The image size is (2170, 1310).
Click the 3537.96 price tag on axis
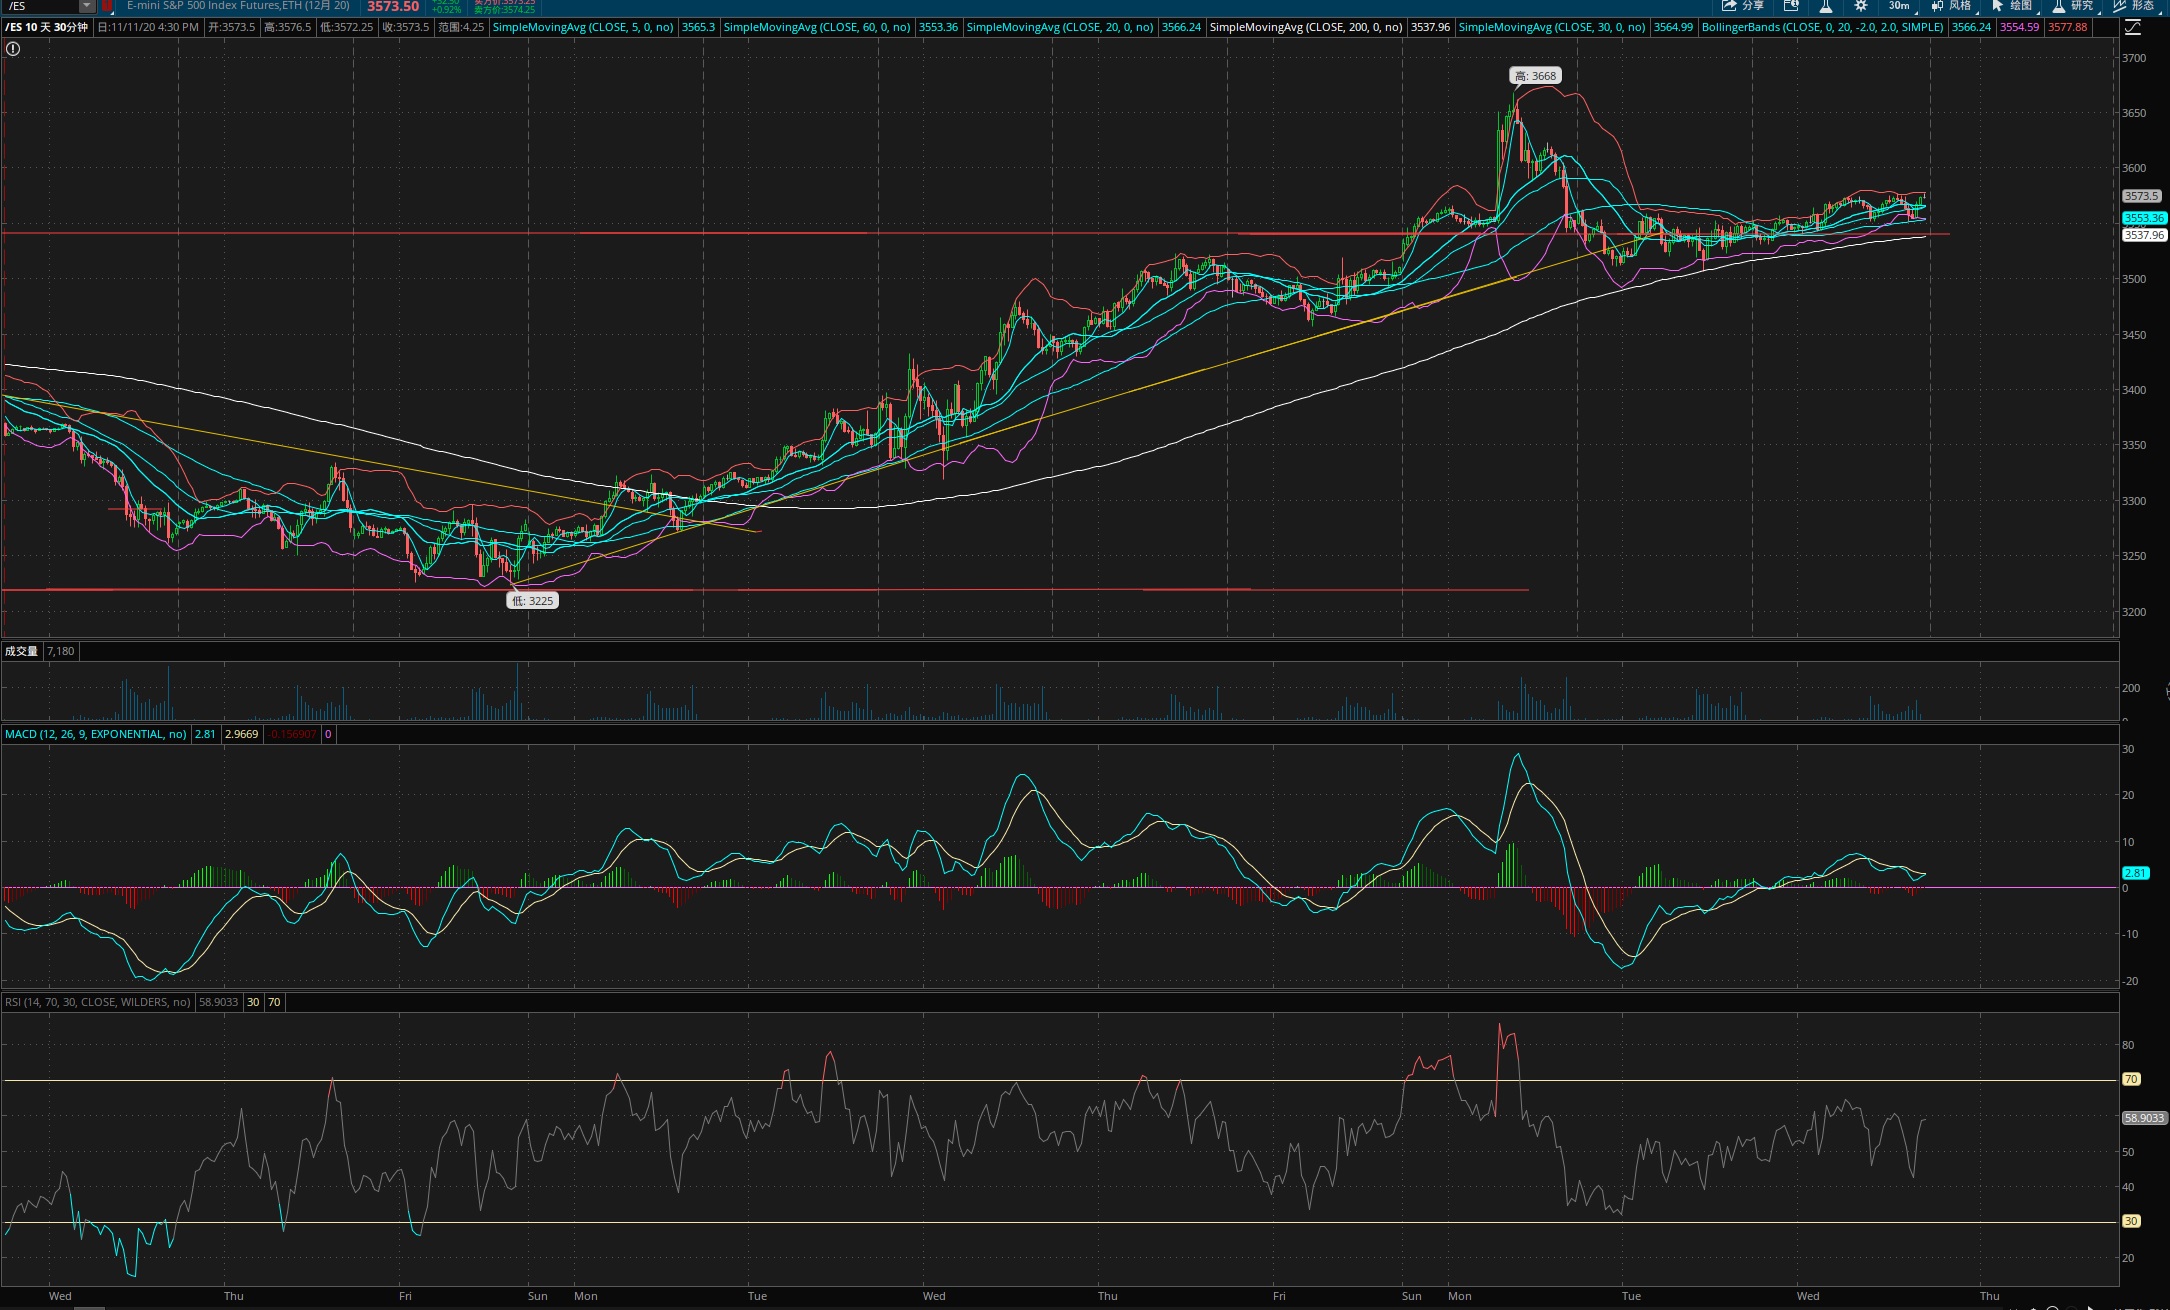(2144, 235)
